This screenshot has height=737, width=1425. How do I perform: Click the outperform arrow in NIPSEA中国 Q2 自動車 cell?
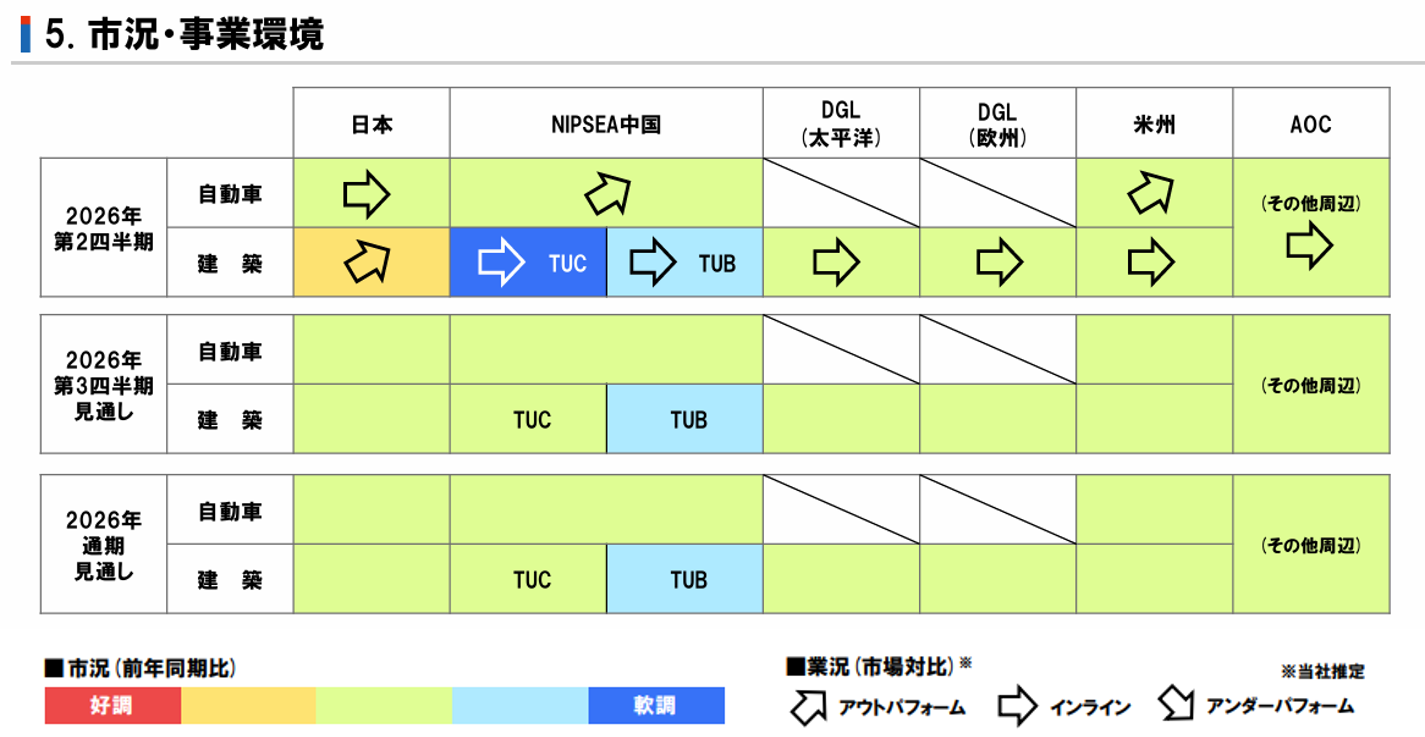coord(608,194)
